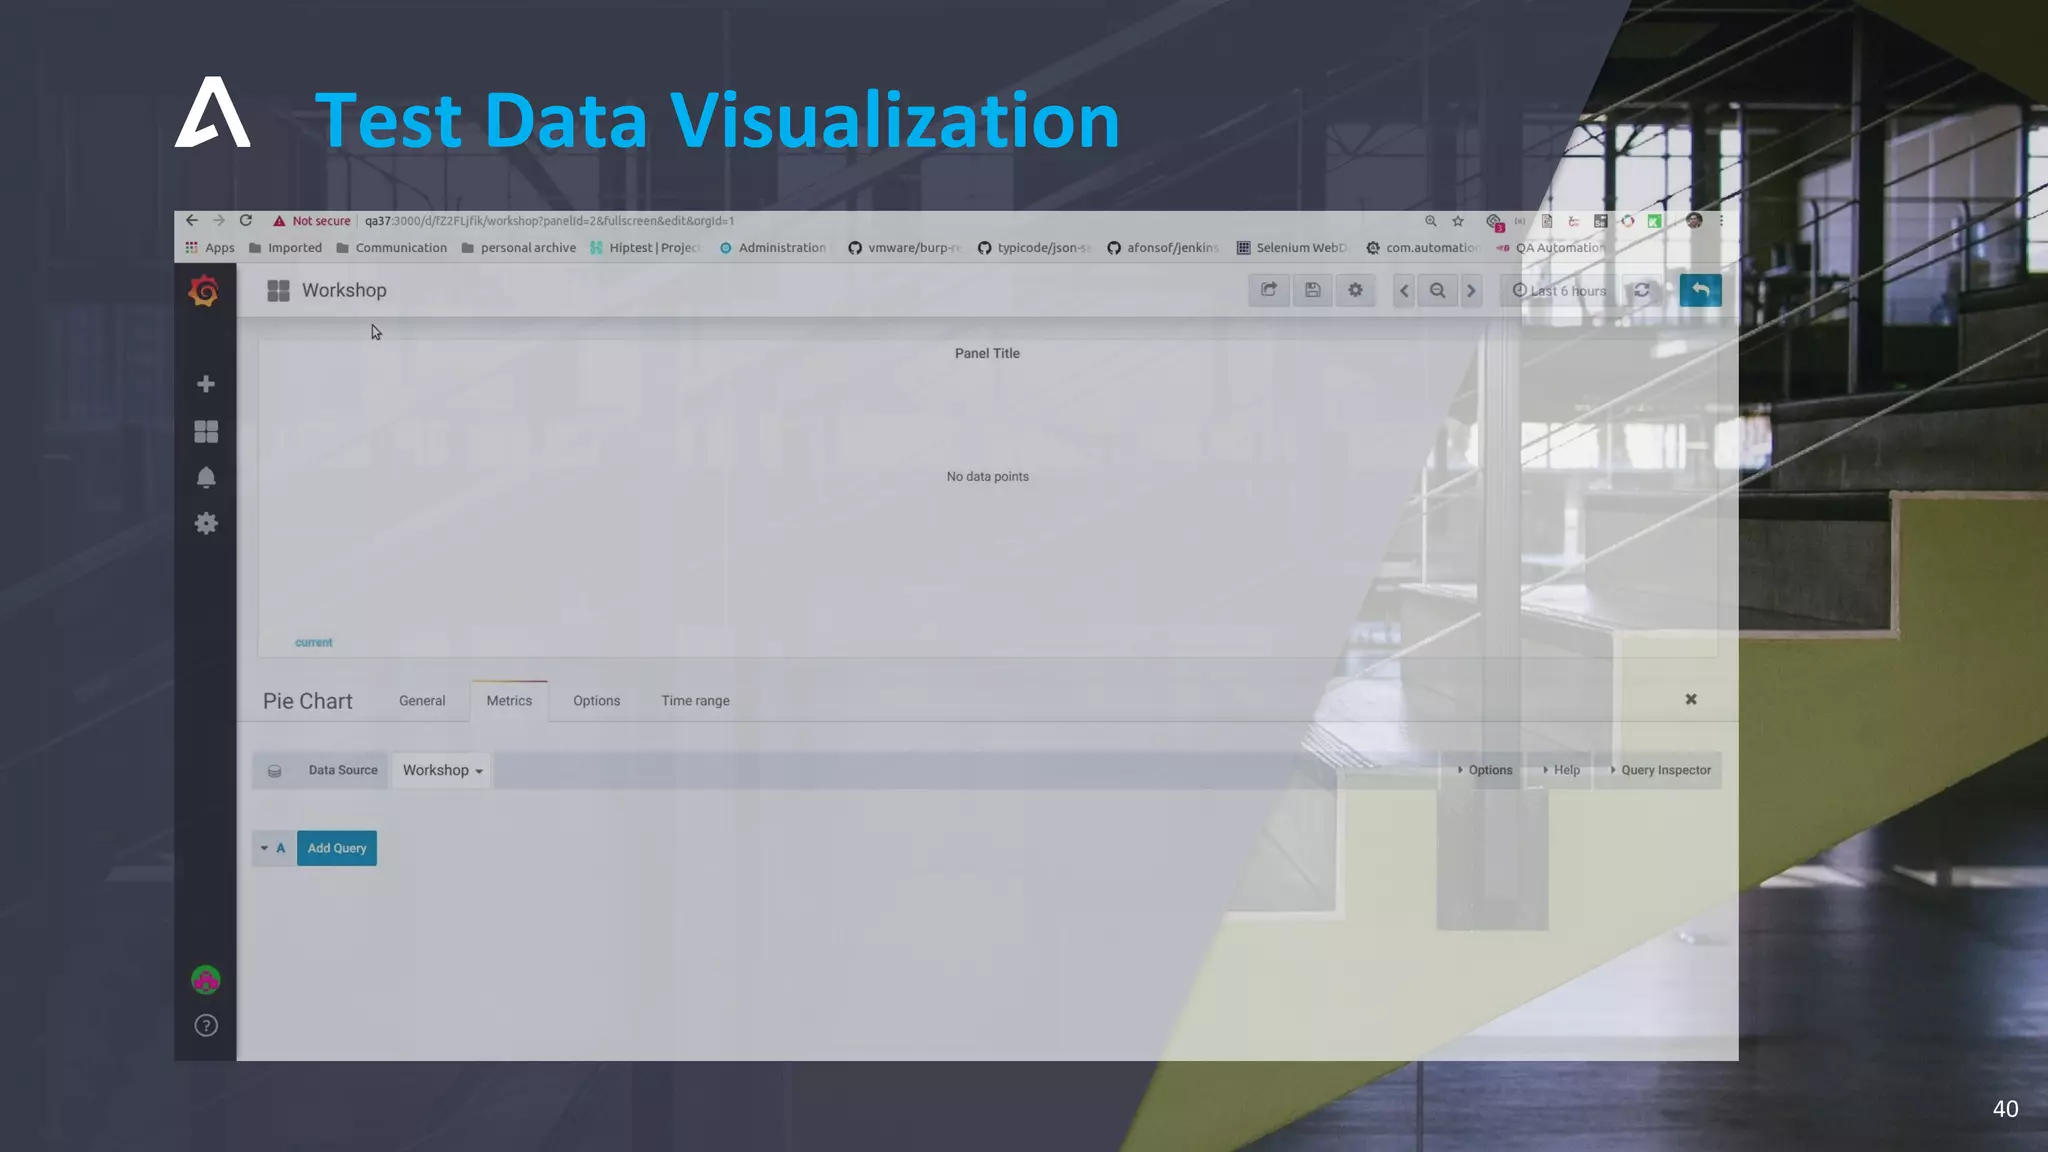2048x1152 pixels.
Task: Open the Chrome three-dot menu
Action: [x=1721, y=221]
